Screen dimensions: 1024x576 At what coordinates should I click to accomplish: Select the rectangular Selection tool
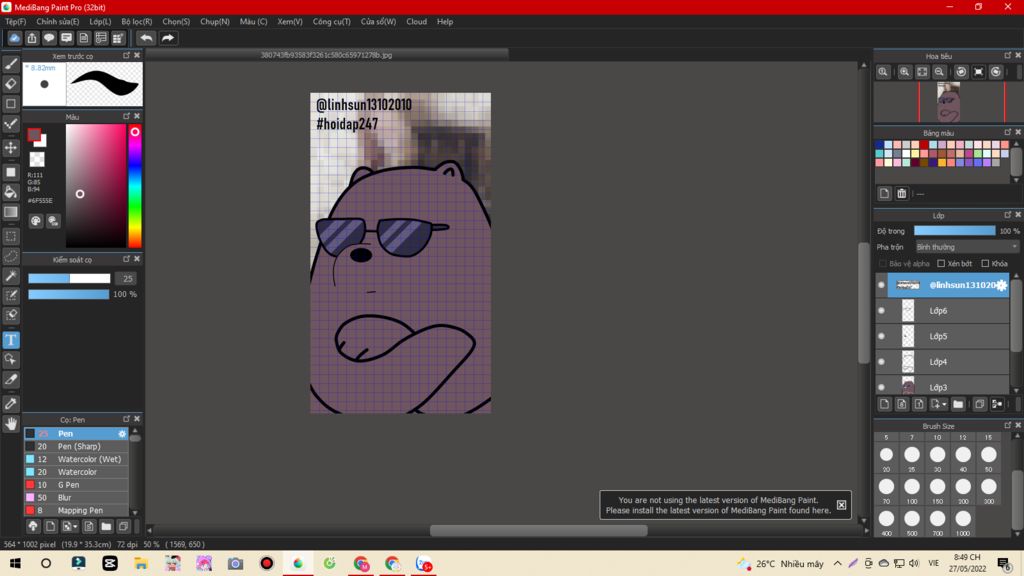point(11,236)
